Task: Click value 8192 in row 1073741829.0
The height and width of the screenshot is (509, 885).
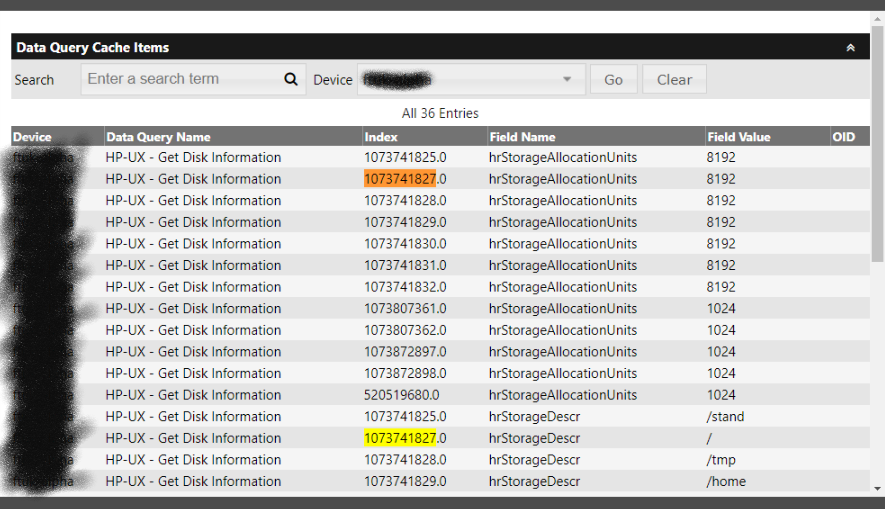Action: tap(721, 222)
